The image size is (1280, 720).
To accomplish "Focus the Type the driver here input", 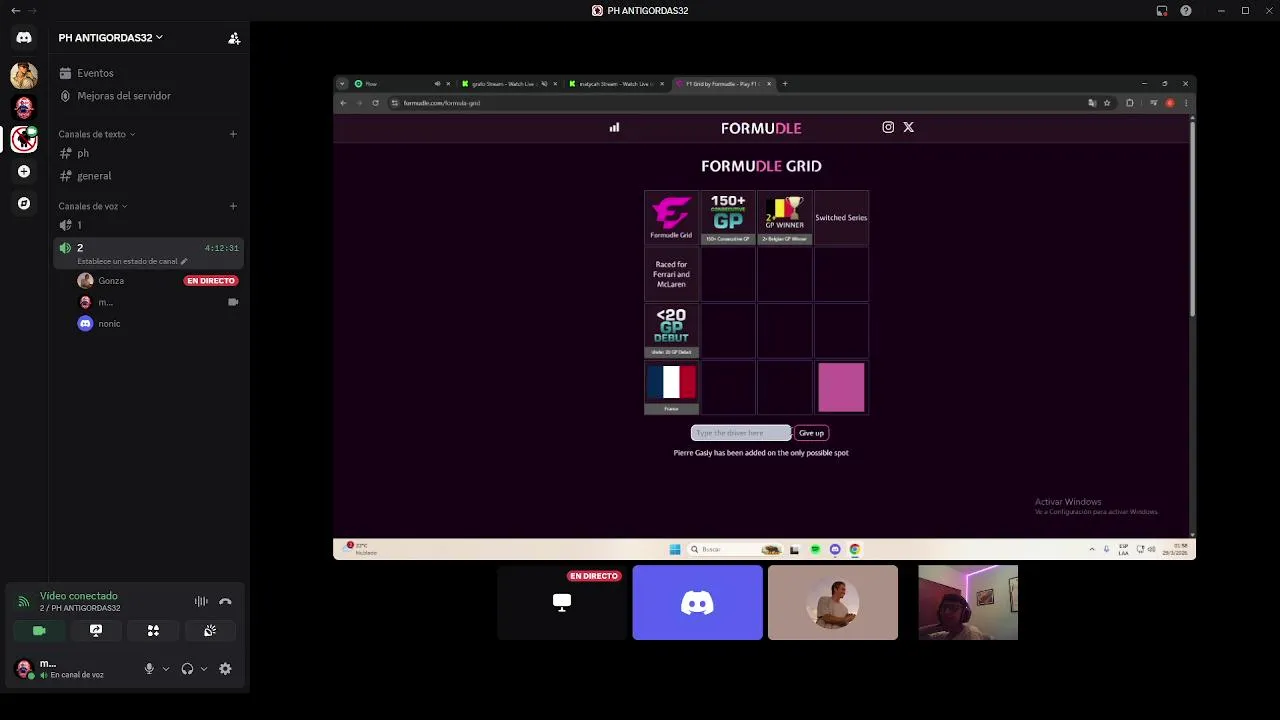I will click(741, 433).
